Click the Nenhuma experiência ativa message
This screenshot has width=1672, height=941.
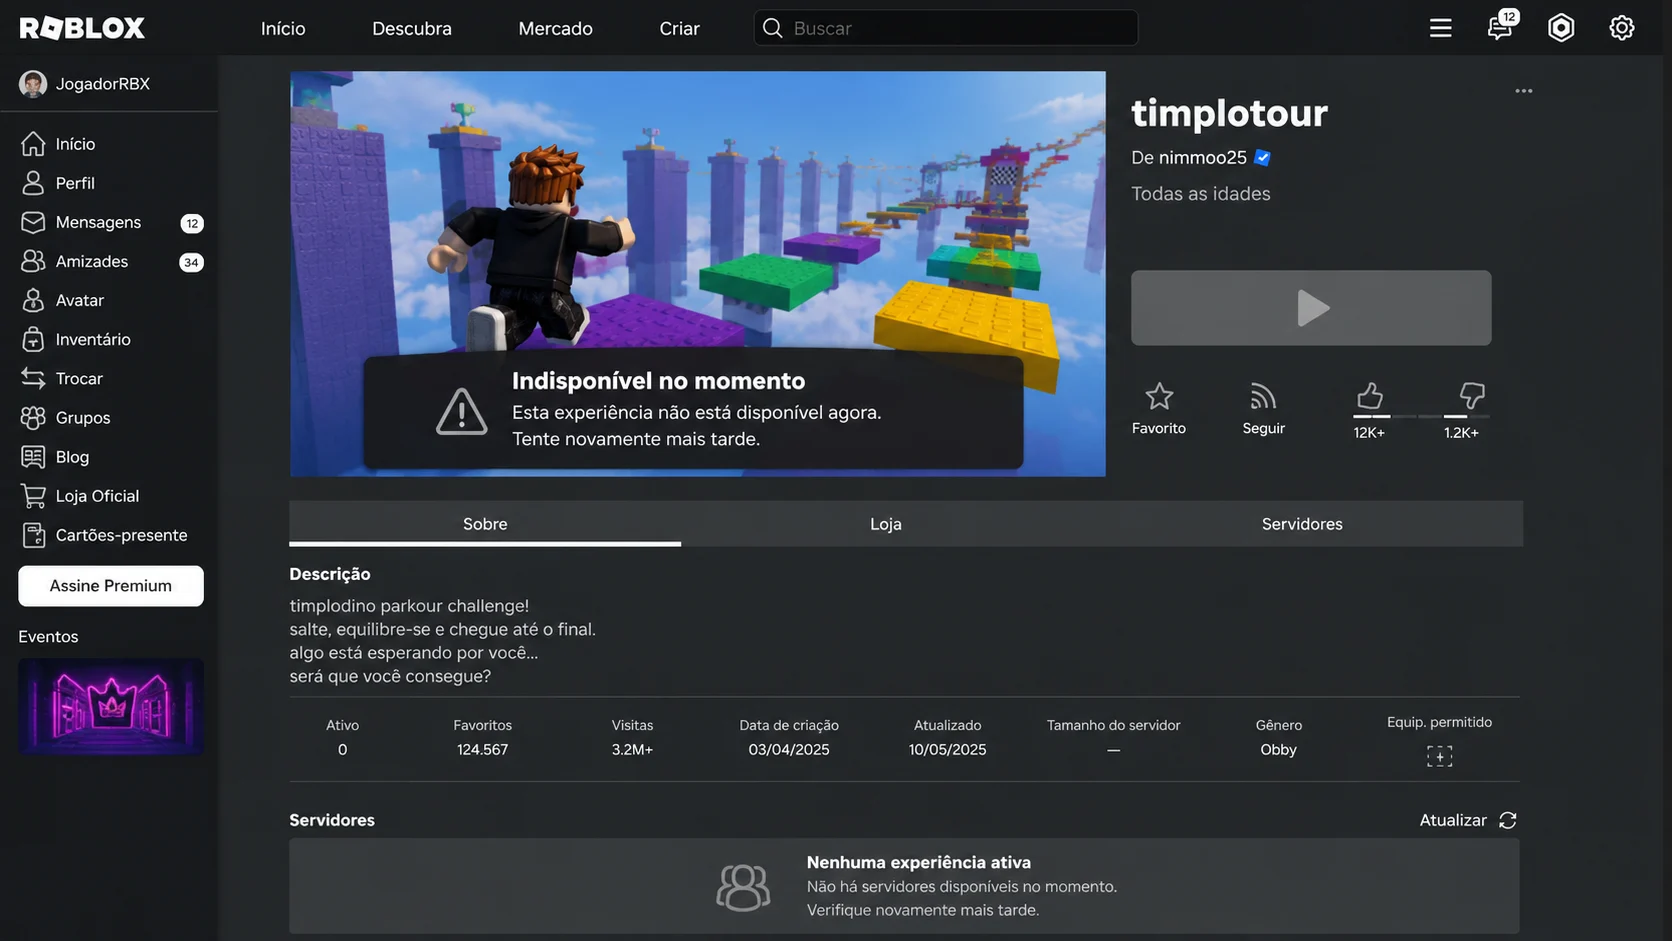click(x=919, y=862)
